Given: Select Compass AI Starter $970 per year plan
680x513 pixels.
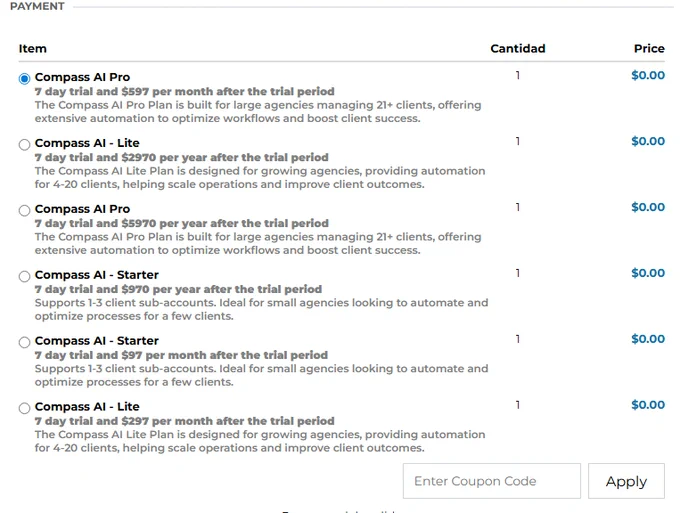Looking at the screenshot, I should pyautogui.click(x=24, y=276).
